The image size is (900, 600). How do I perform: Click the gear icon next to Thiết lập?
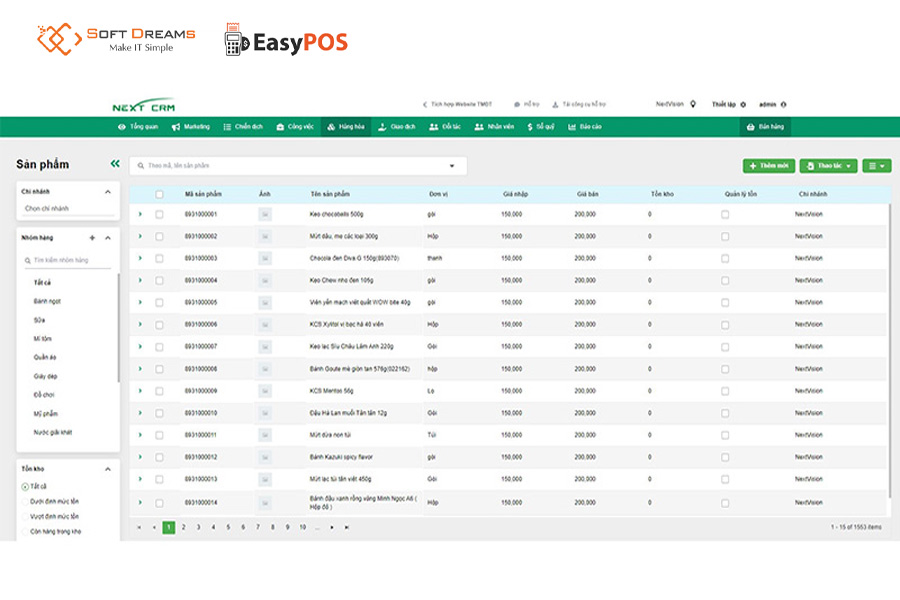click(743, 104)
